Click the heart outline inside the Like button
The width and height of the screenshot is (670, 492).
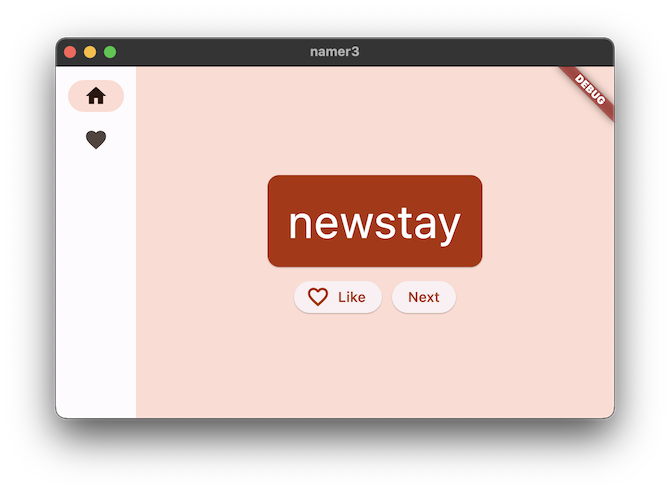[318, 297]
